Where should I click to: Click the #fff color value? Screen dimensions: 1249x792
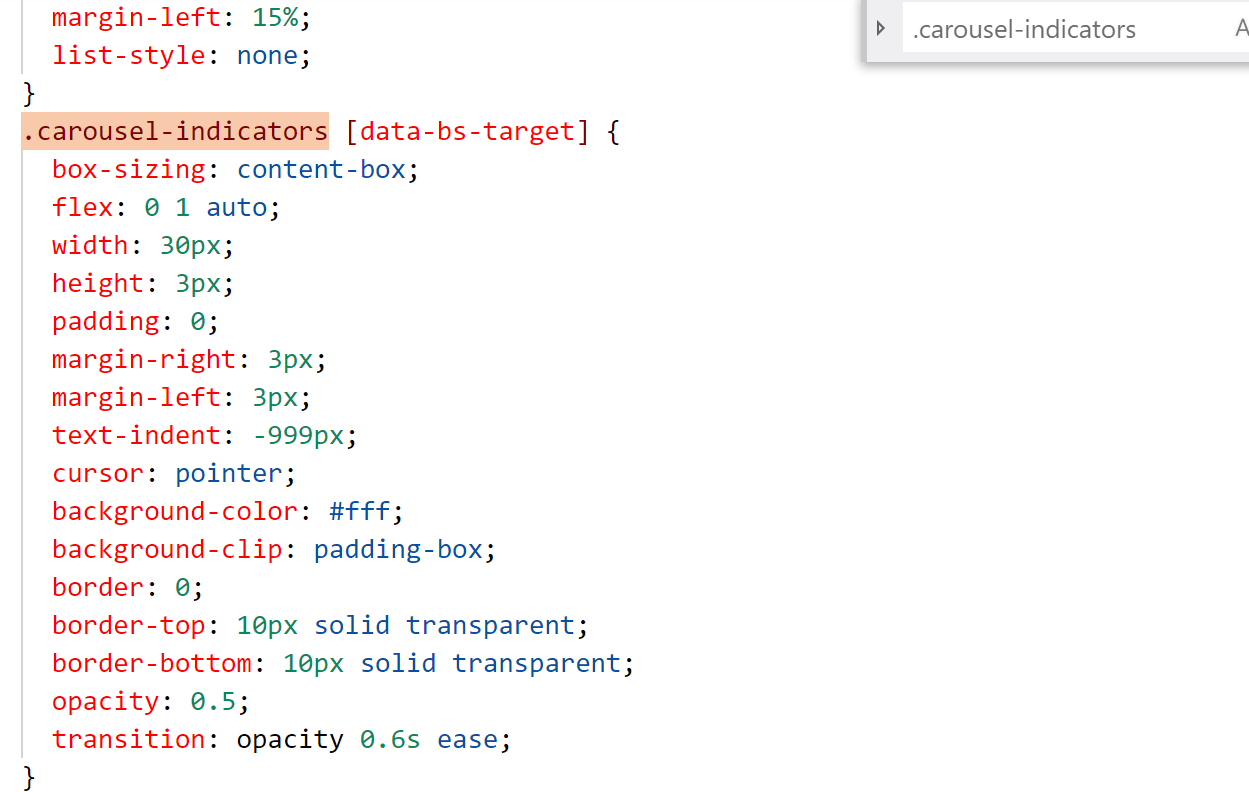pos(359,511)
